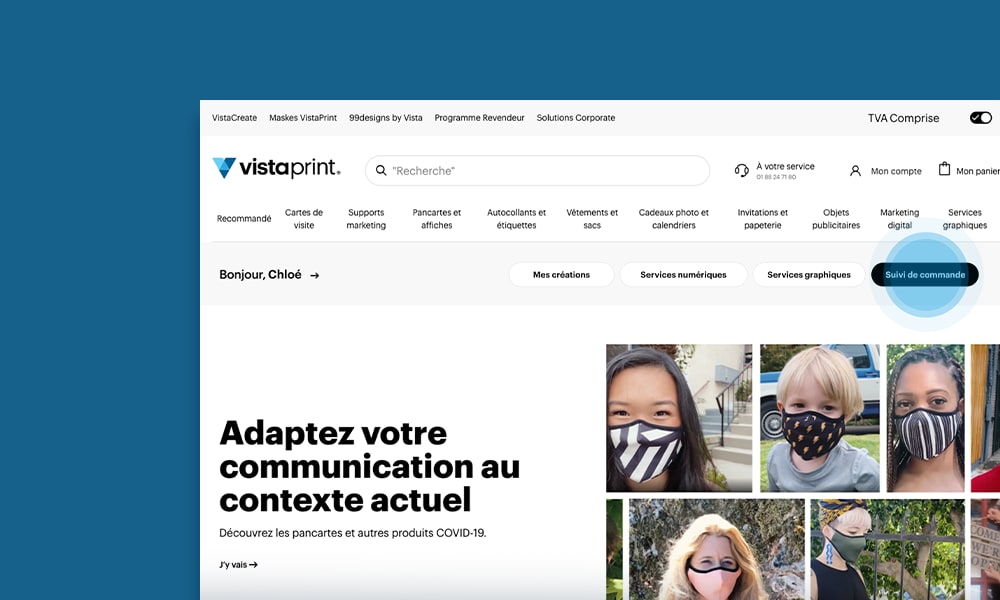The image size is (1000, 600).
Task: Click the Services numériques button
Action: 683,275
